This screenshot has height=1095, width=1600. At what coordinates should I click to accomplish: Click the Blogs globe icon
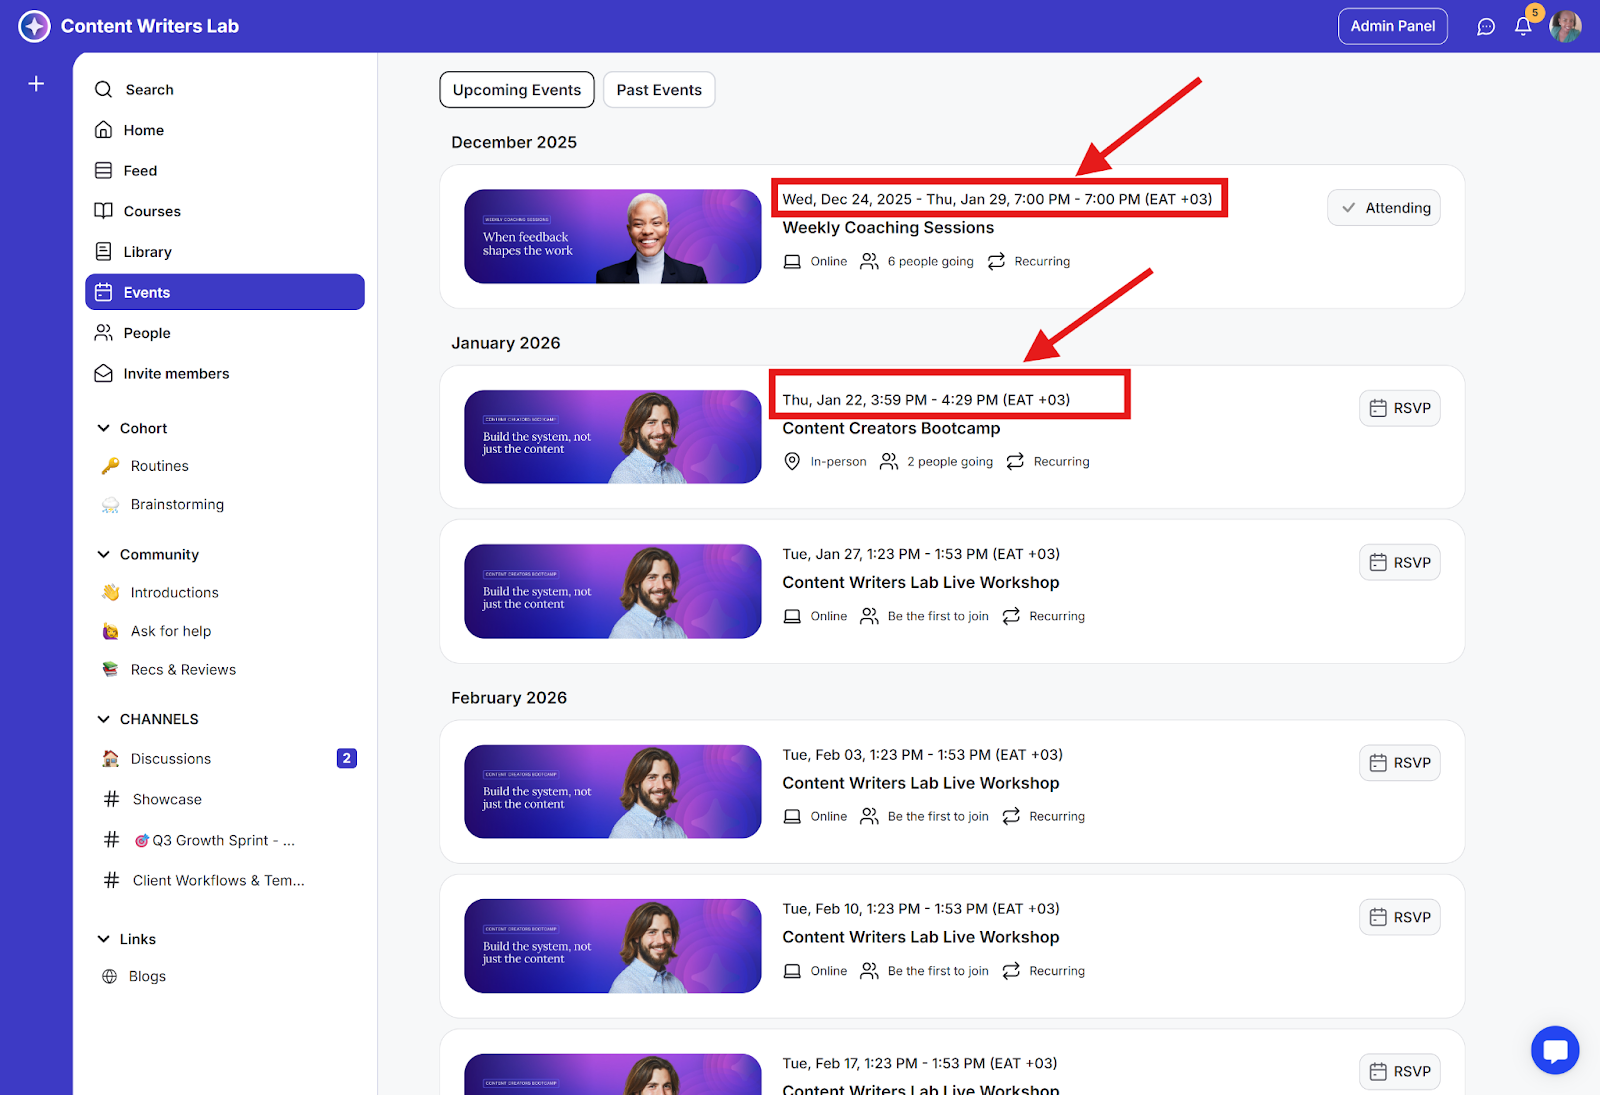tap(110, 977)
